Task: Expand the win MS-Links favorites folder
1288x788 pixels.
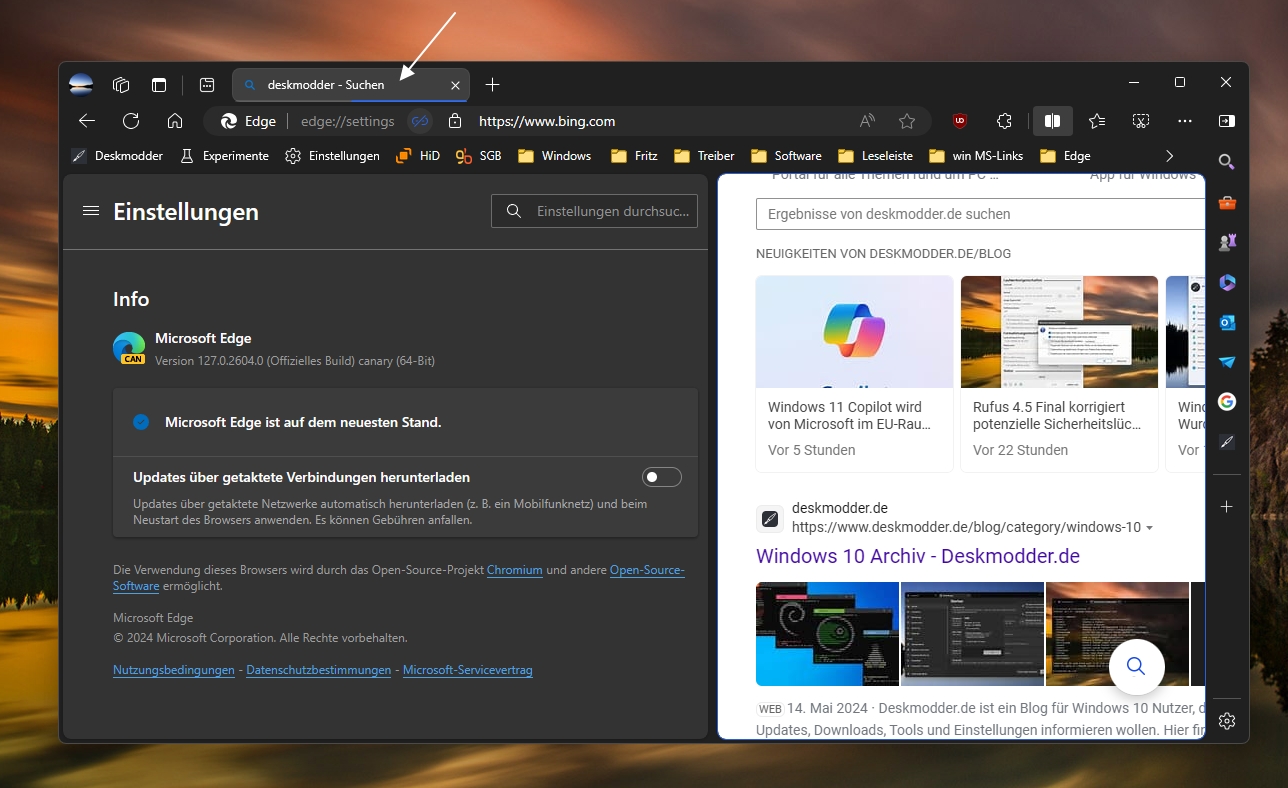Action: pos(977,156)
